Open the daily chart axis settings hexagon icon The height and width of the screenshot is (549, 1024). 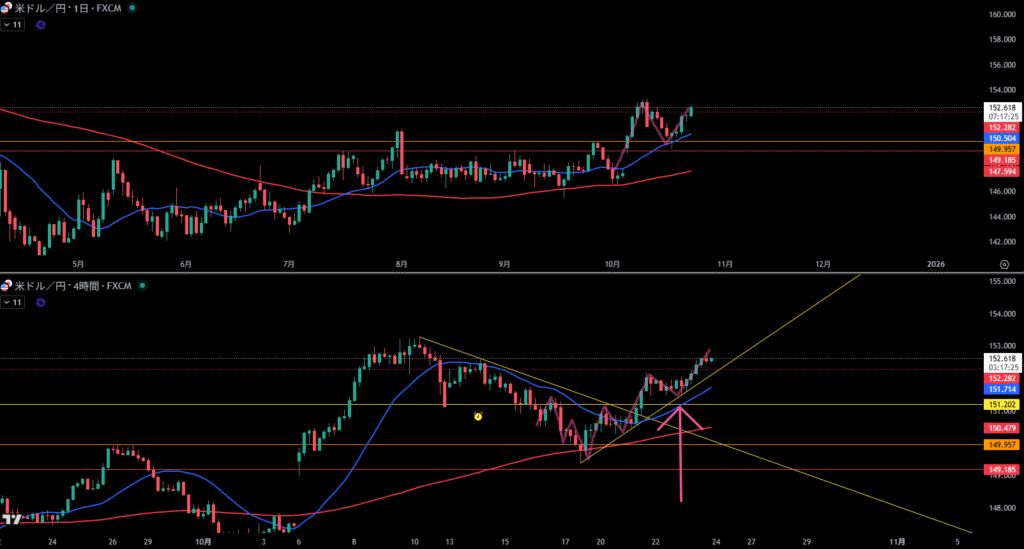(x=1003, y=263)
